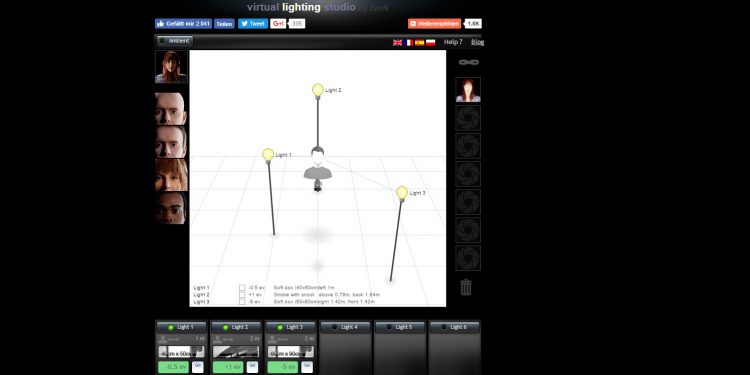The image size is (750, 375).
Task: Tick the Light 2 color box in legend
Action: point(242,295)
